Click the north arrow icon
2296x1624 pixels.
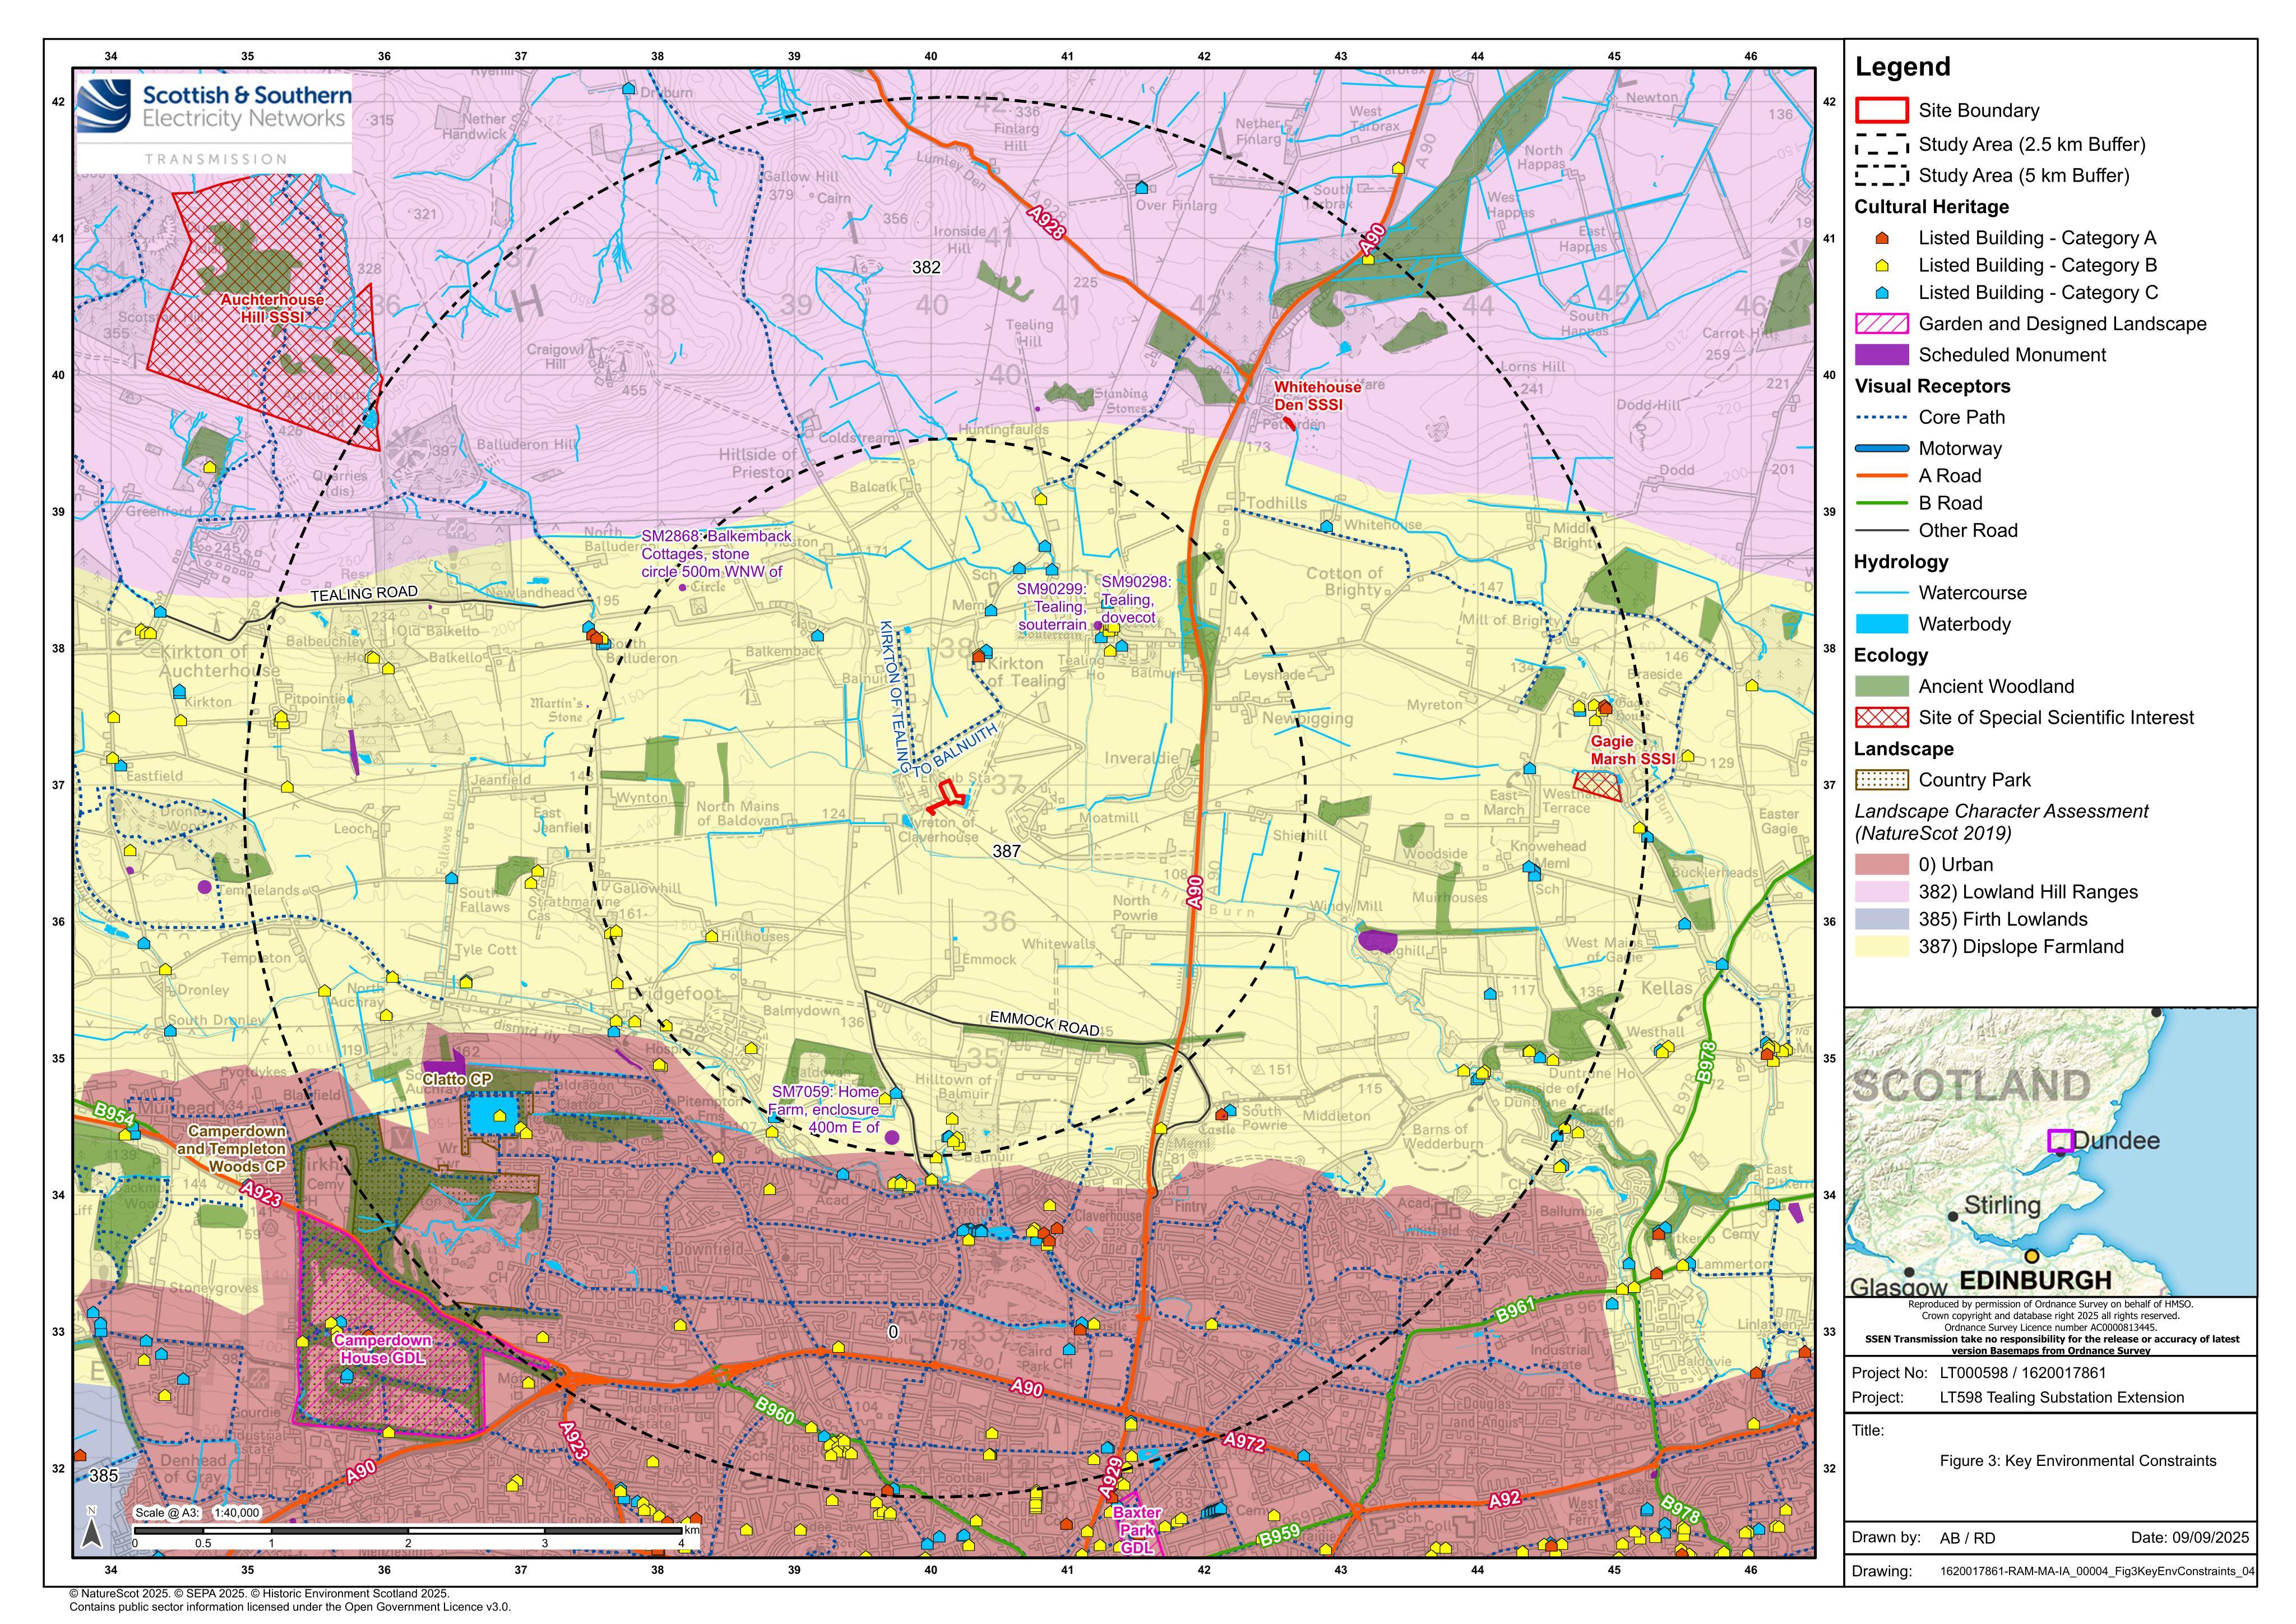[x=91, y=1529]
